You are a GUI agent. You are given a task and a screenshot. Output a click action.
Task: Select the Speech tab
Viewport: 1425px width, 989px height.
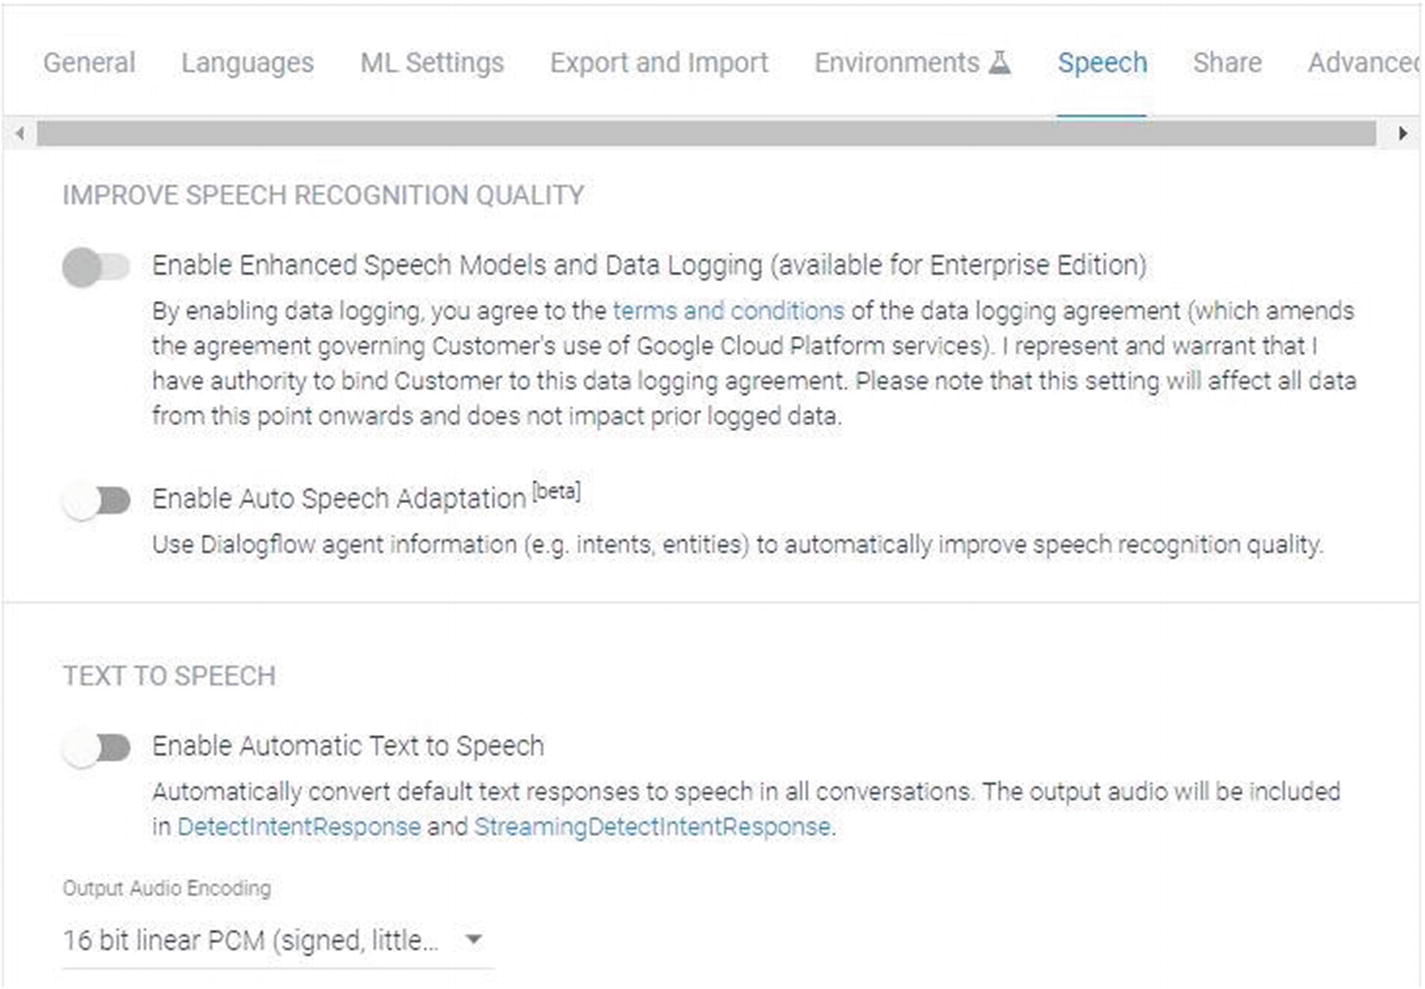coord(1102,63)
